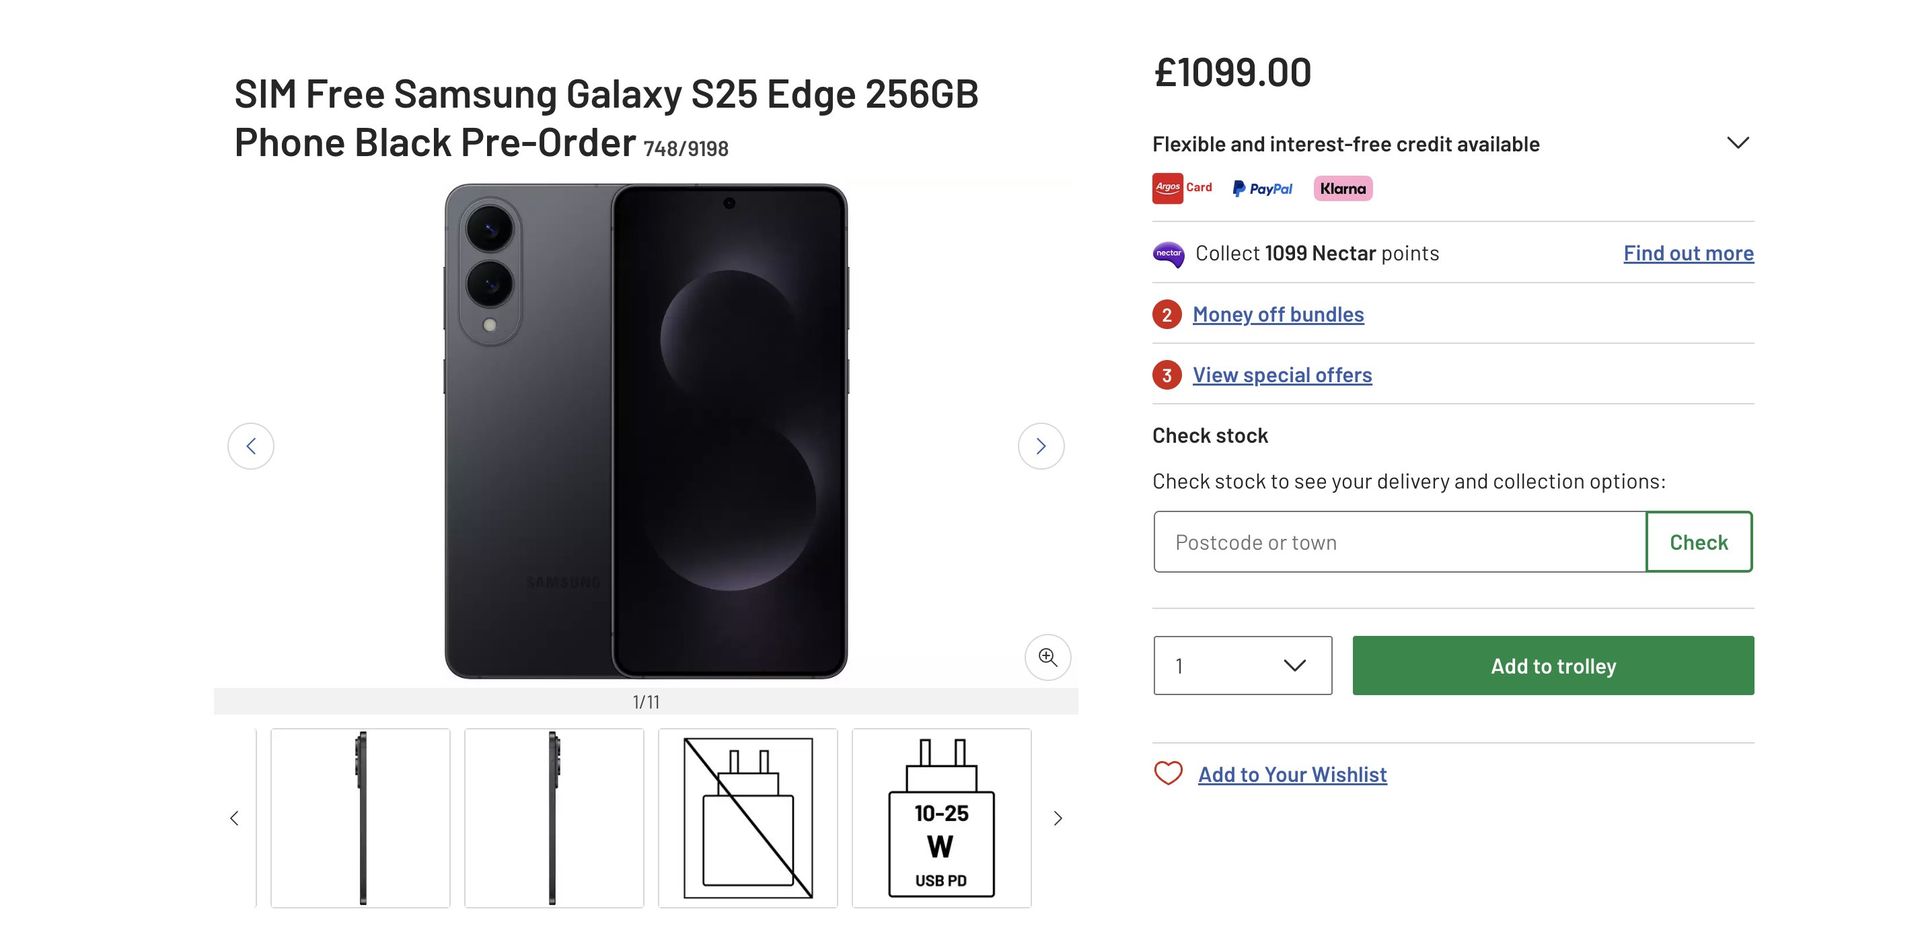The height and width of the screenshot is (934, 1920).
Task: Click the Check stock button
Action: (x=1698, y=542)
